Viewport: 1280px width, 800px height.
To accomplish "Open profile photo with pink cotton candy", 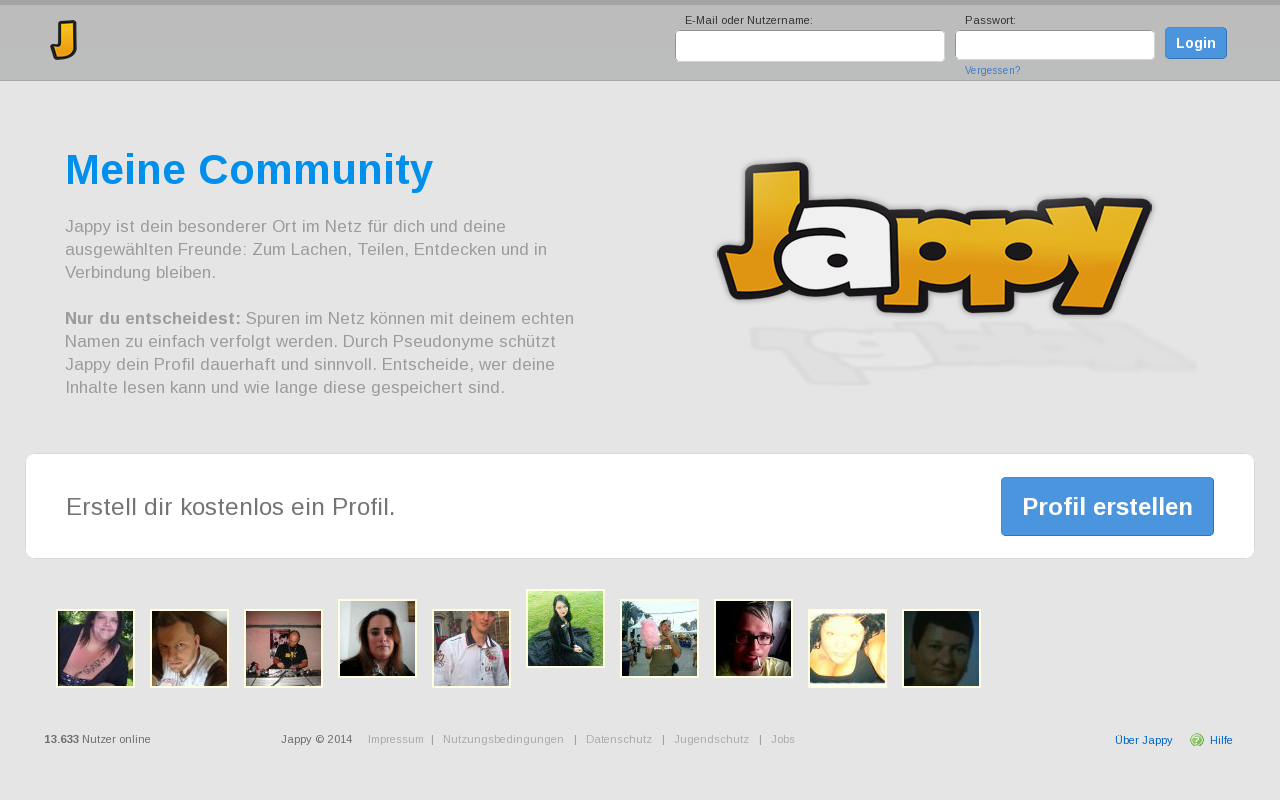I will (x=659, y=639).
